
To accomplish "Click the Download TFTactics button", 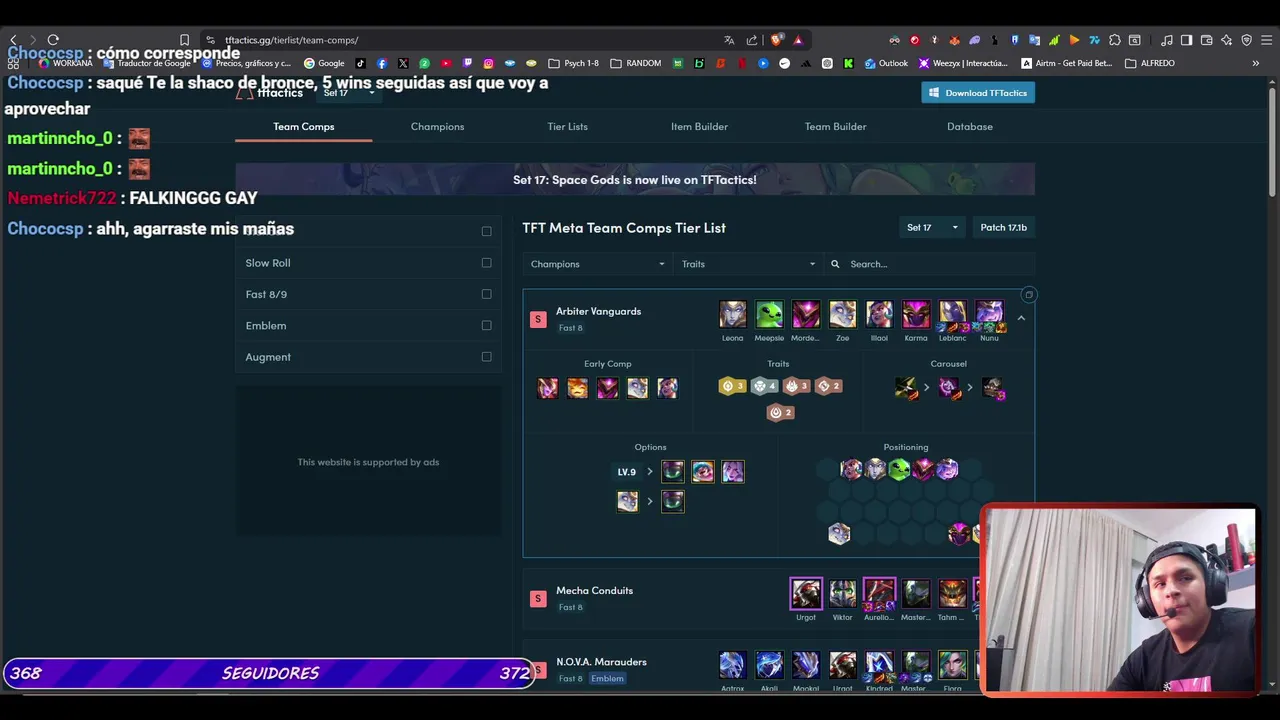I will pyautogui.click(x=978, y=93).
